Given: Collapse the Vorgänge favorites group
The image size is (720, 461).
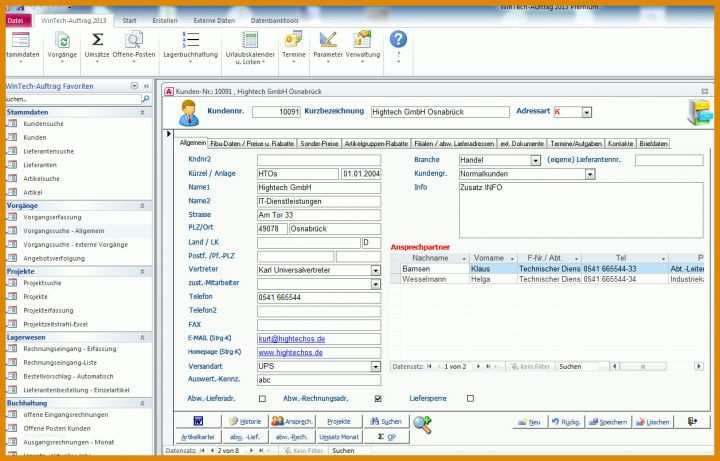Looking at the screenshot, I should click(142, 206).
